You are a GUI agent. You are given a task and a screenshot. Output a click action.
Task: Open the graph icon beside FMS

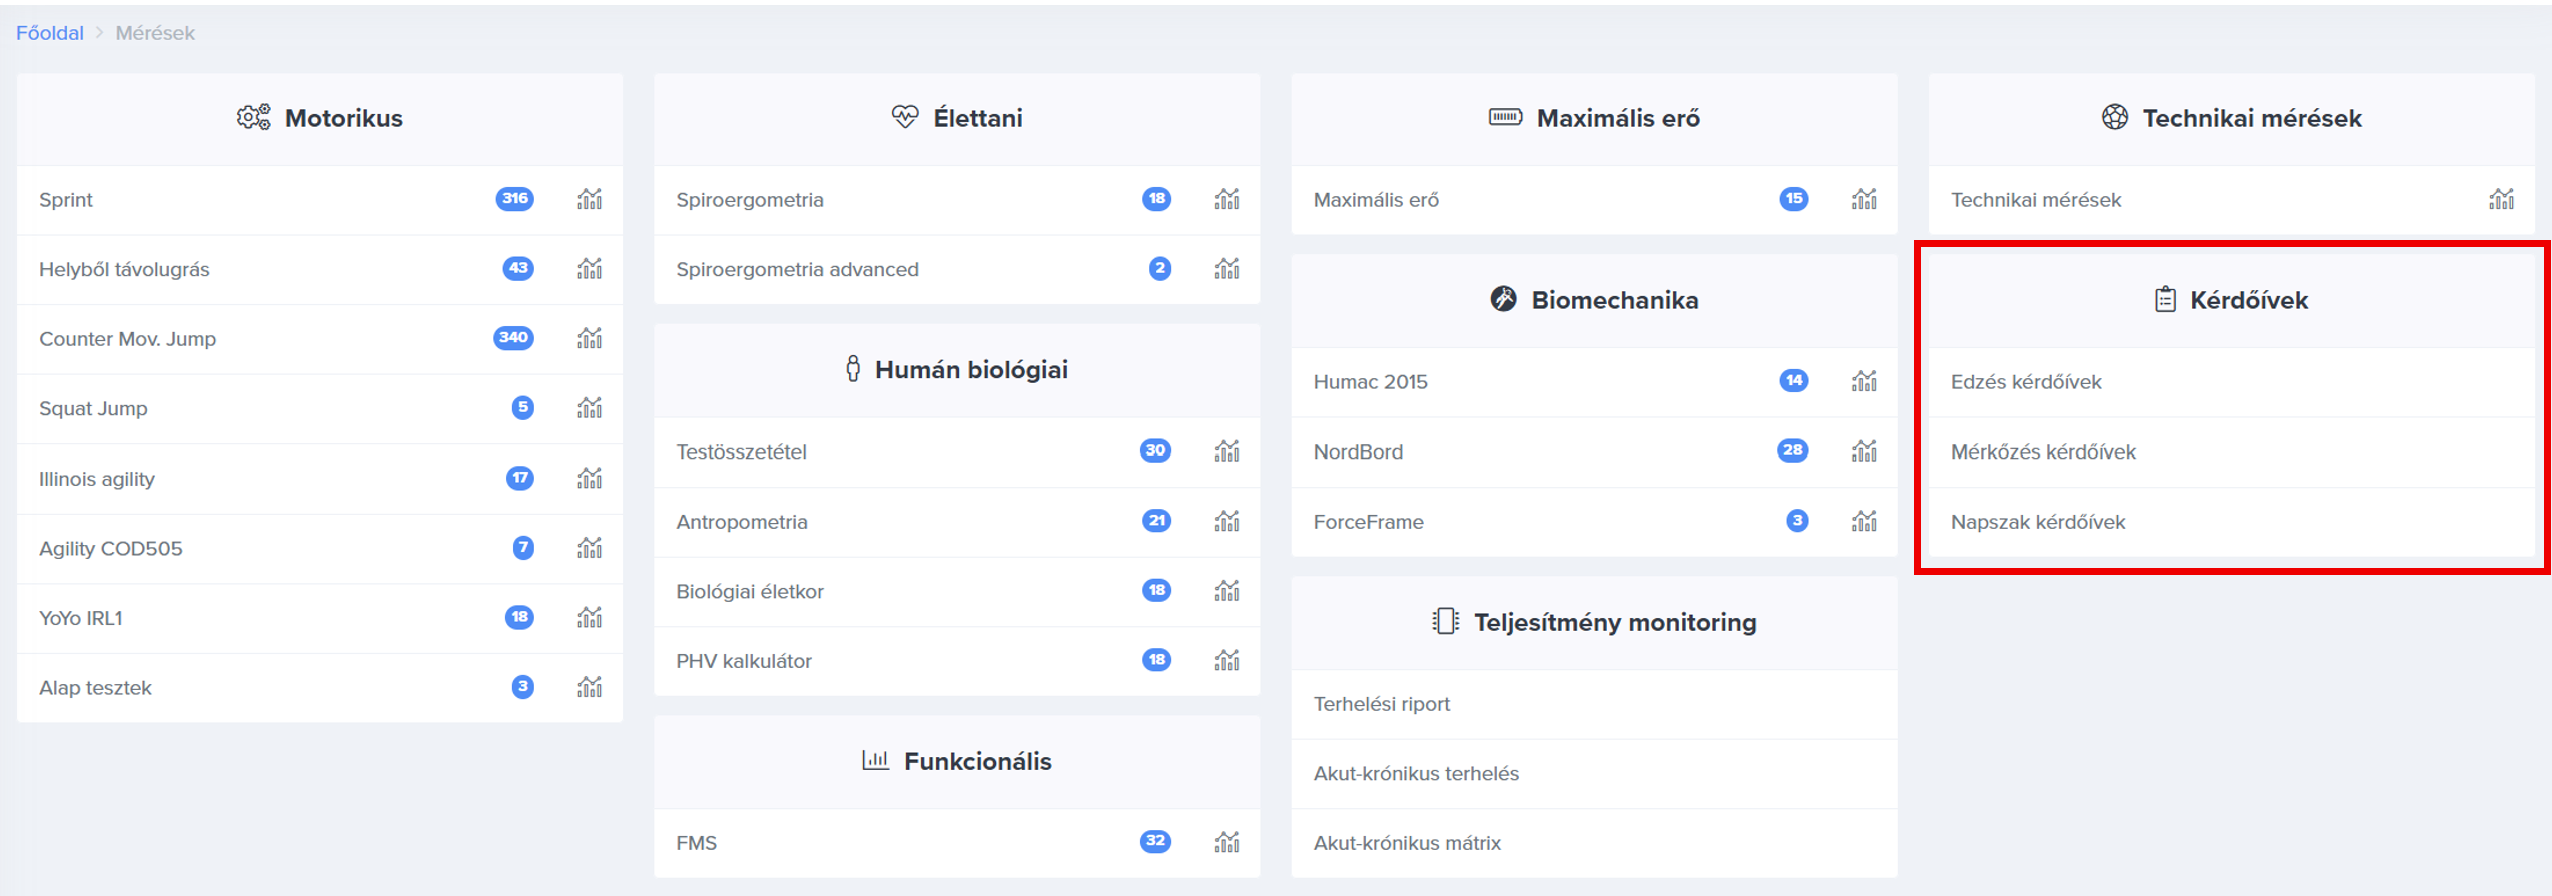[1226, 842]
